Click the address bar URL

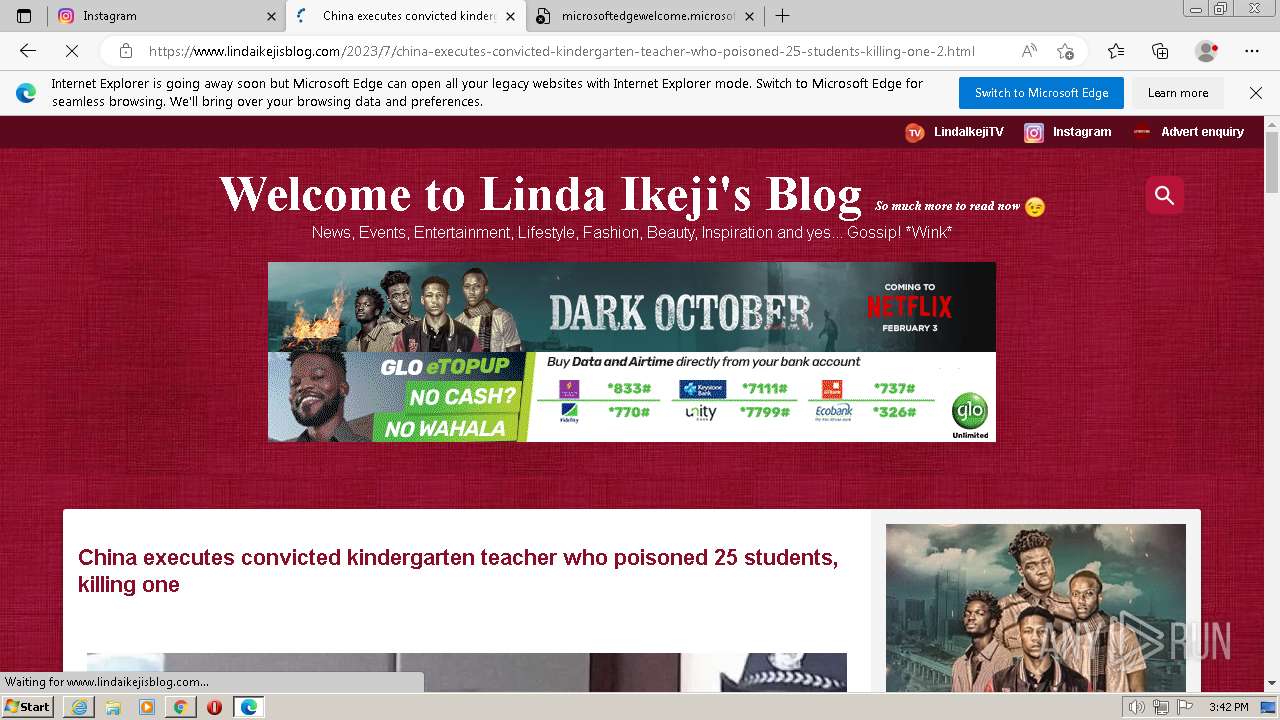562,51
